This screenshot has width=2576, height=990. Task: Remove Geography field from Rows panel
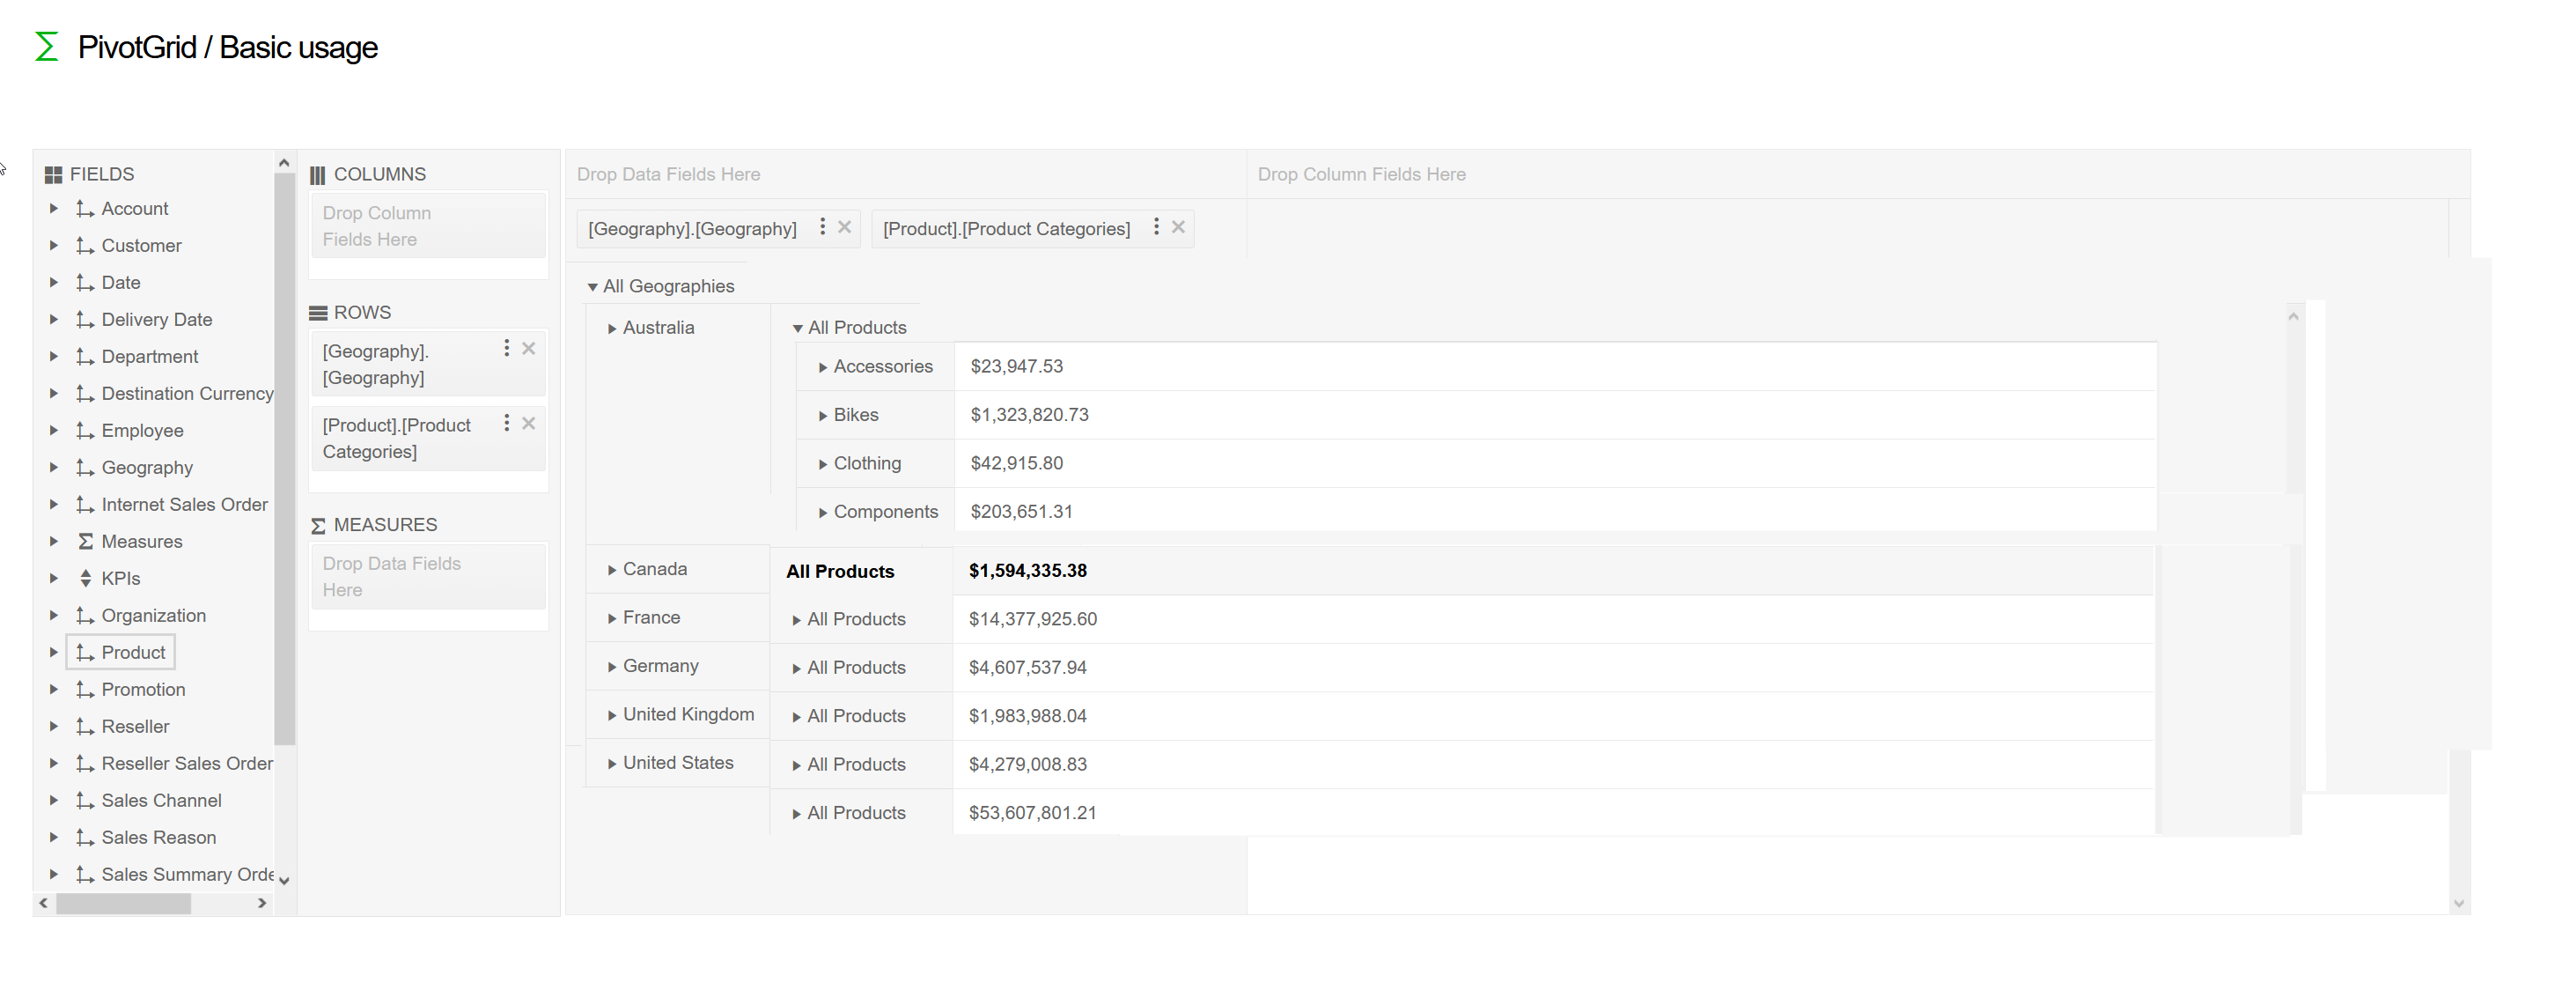tap(529, 348)
